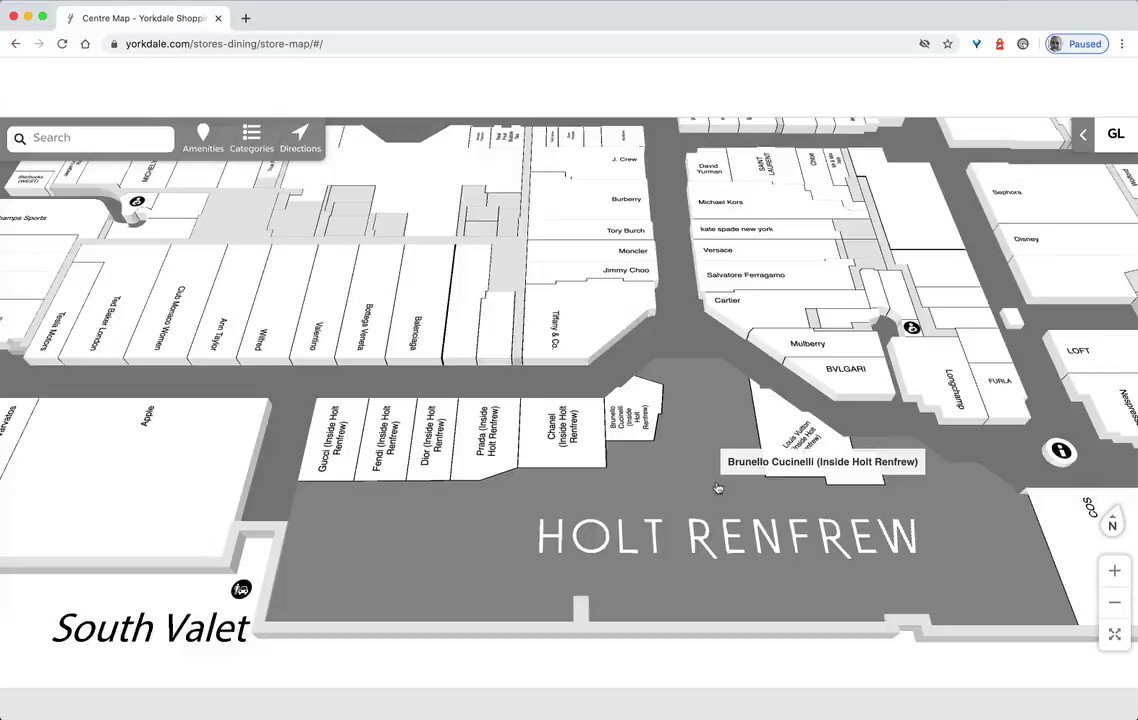Select the Jimmy Choo store

pyautogui.click(x=626, y=270)
